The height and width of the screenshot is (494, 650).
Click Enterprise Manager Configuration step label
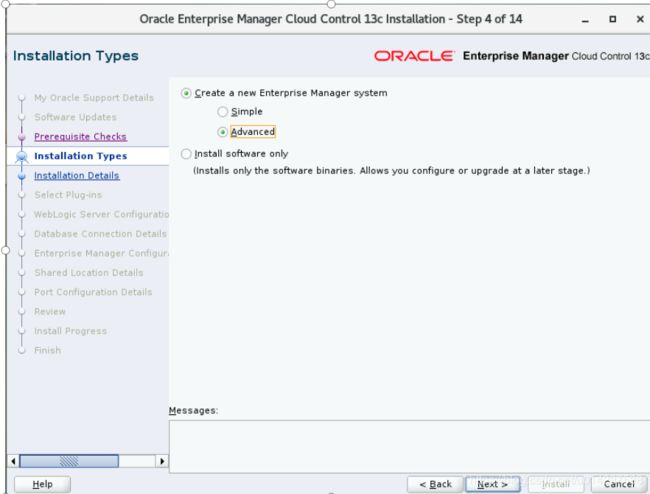click(x=101, y=253)
